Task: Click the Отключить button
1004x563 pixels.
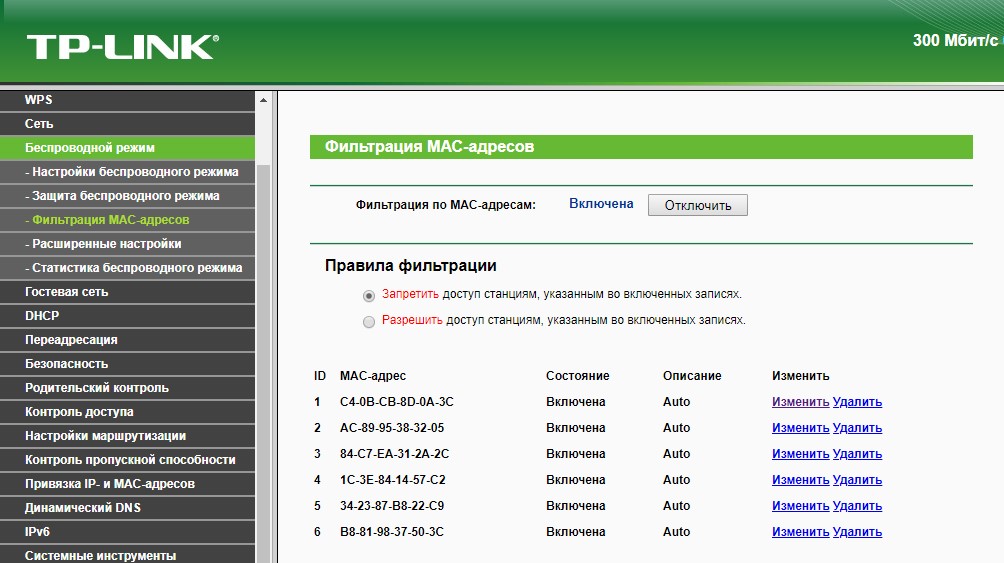Action: click(697, 205)
